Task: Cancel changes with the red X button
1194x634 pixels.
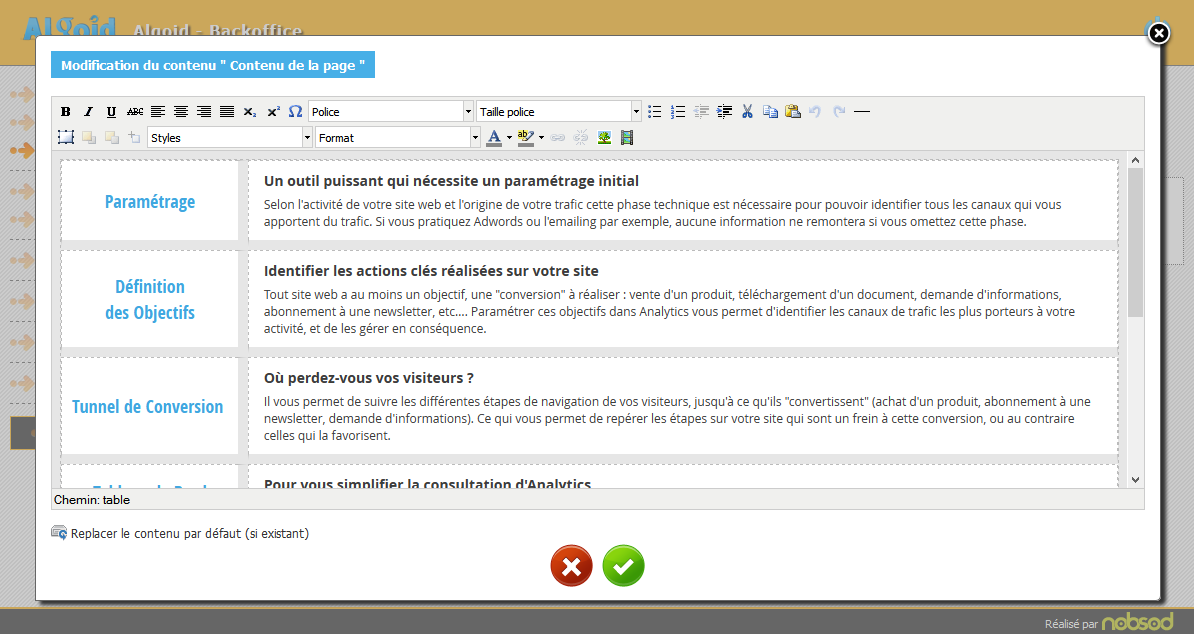Action: pyautogui.click(x=571, y=566)
